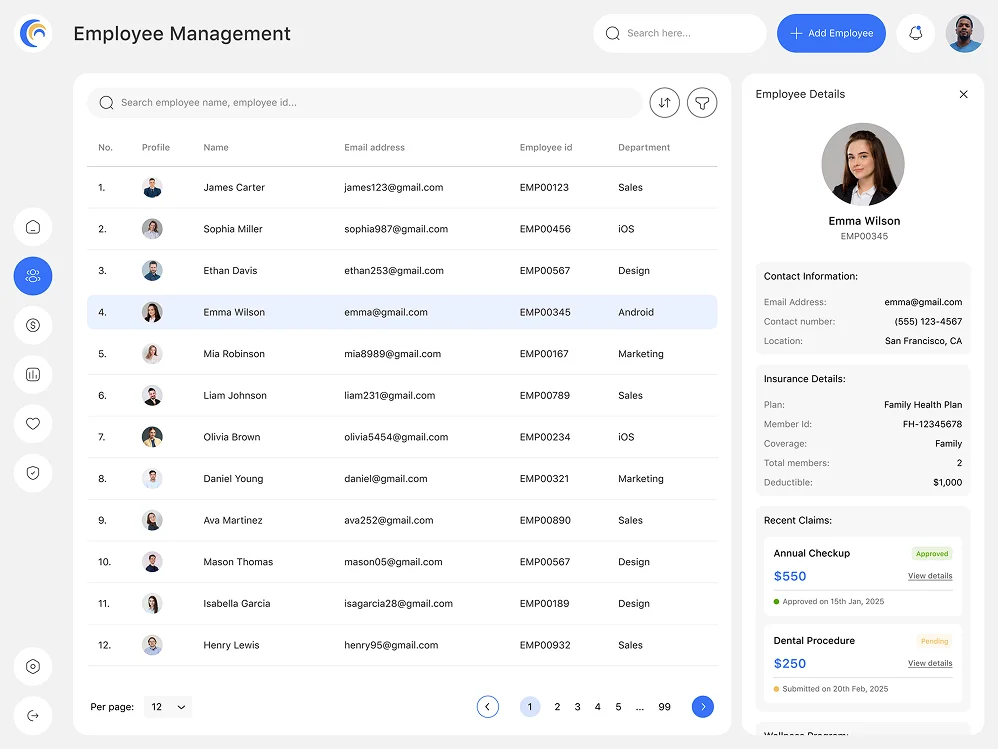Open the Home dashboard from the sidebar
Viewport: 998px width, 749px height.
point(33,226)
